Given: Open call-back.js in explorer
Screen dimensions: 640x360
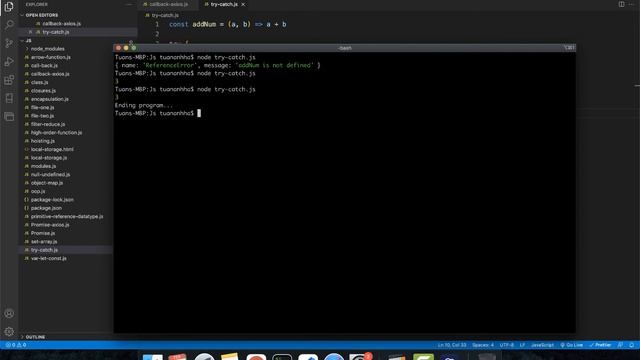Looking at the screenshot, I should 44,66.
